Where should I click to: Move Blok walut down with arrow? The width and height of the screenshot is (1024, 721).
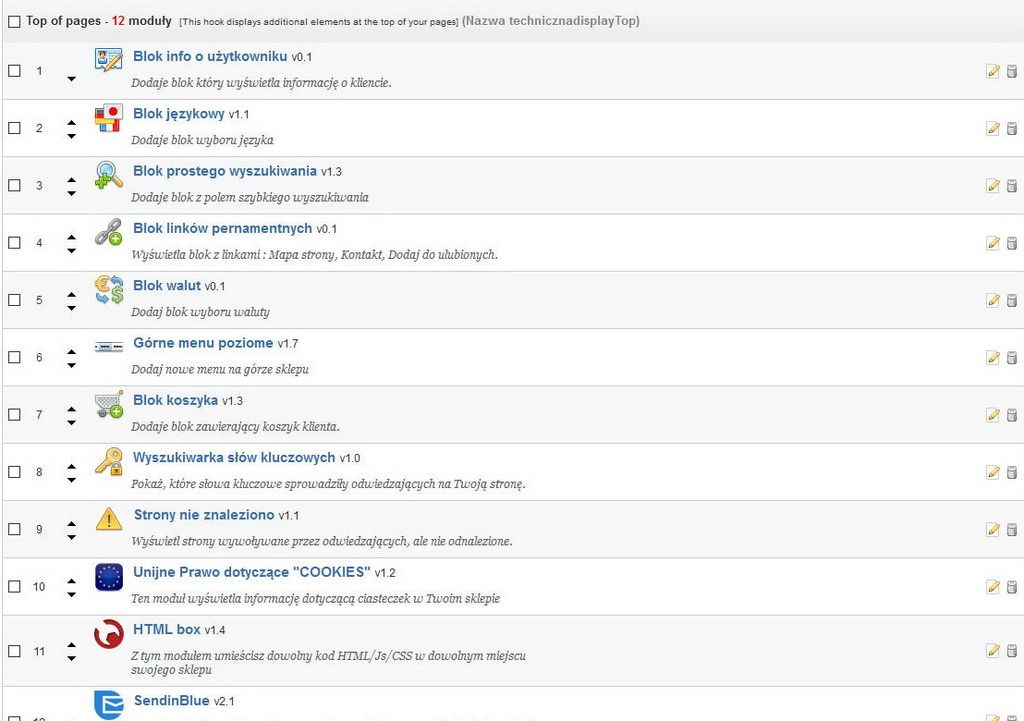(71, 307)
